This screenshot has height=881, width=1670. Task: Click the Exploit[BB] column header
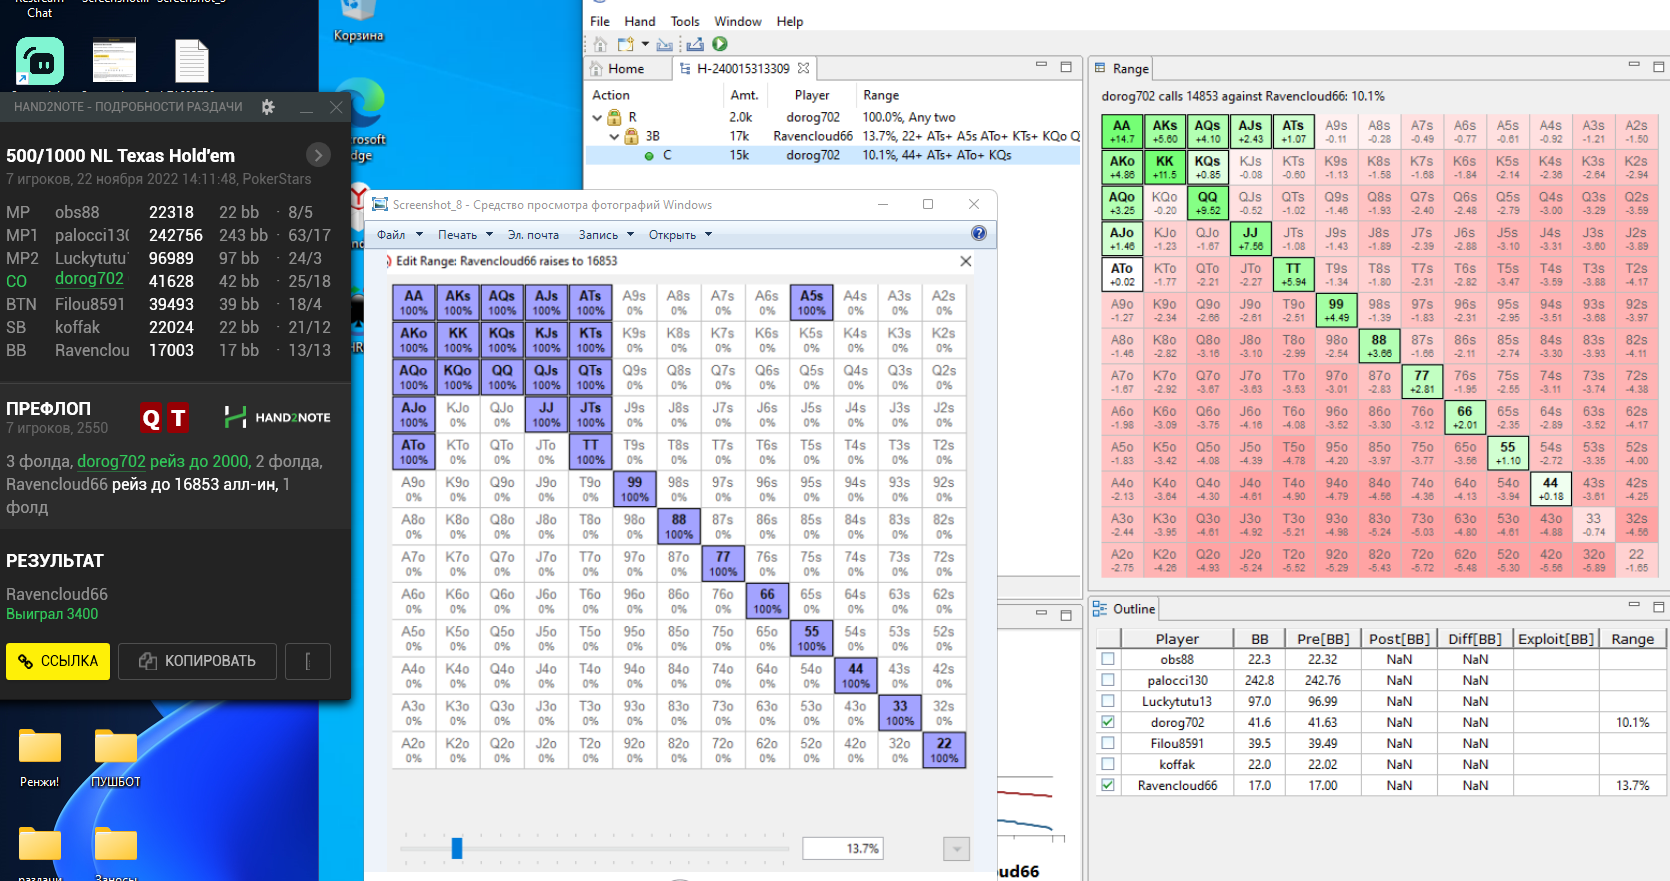pos(1555,639)
